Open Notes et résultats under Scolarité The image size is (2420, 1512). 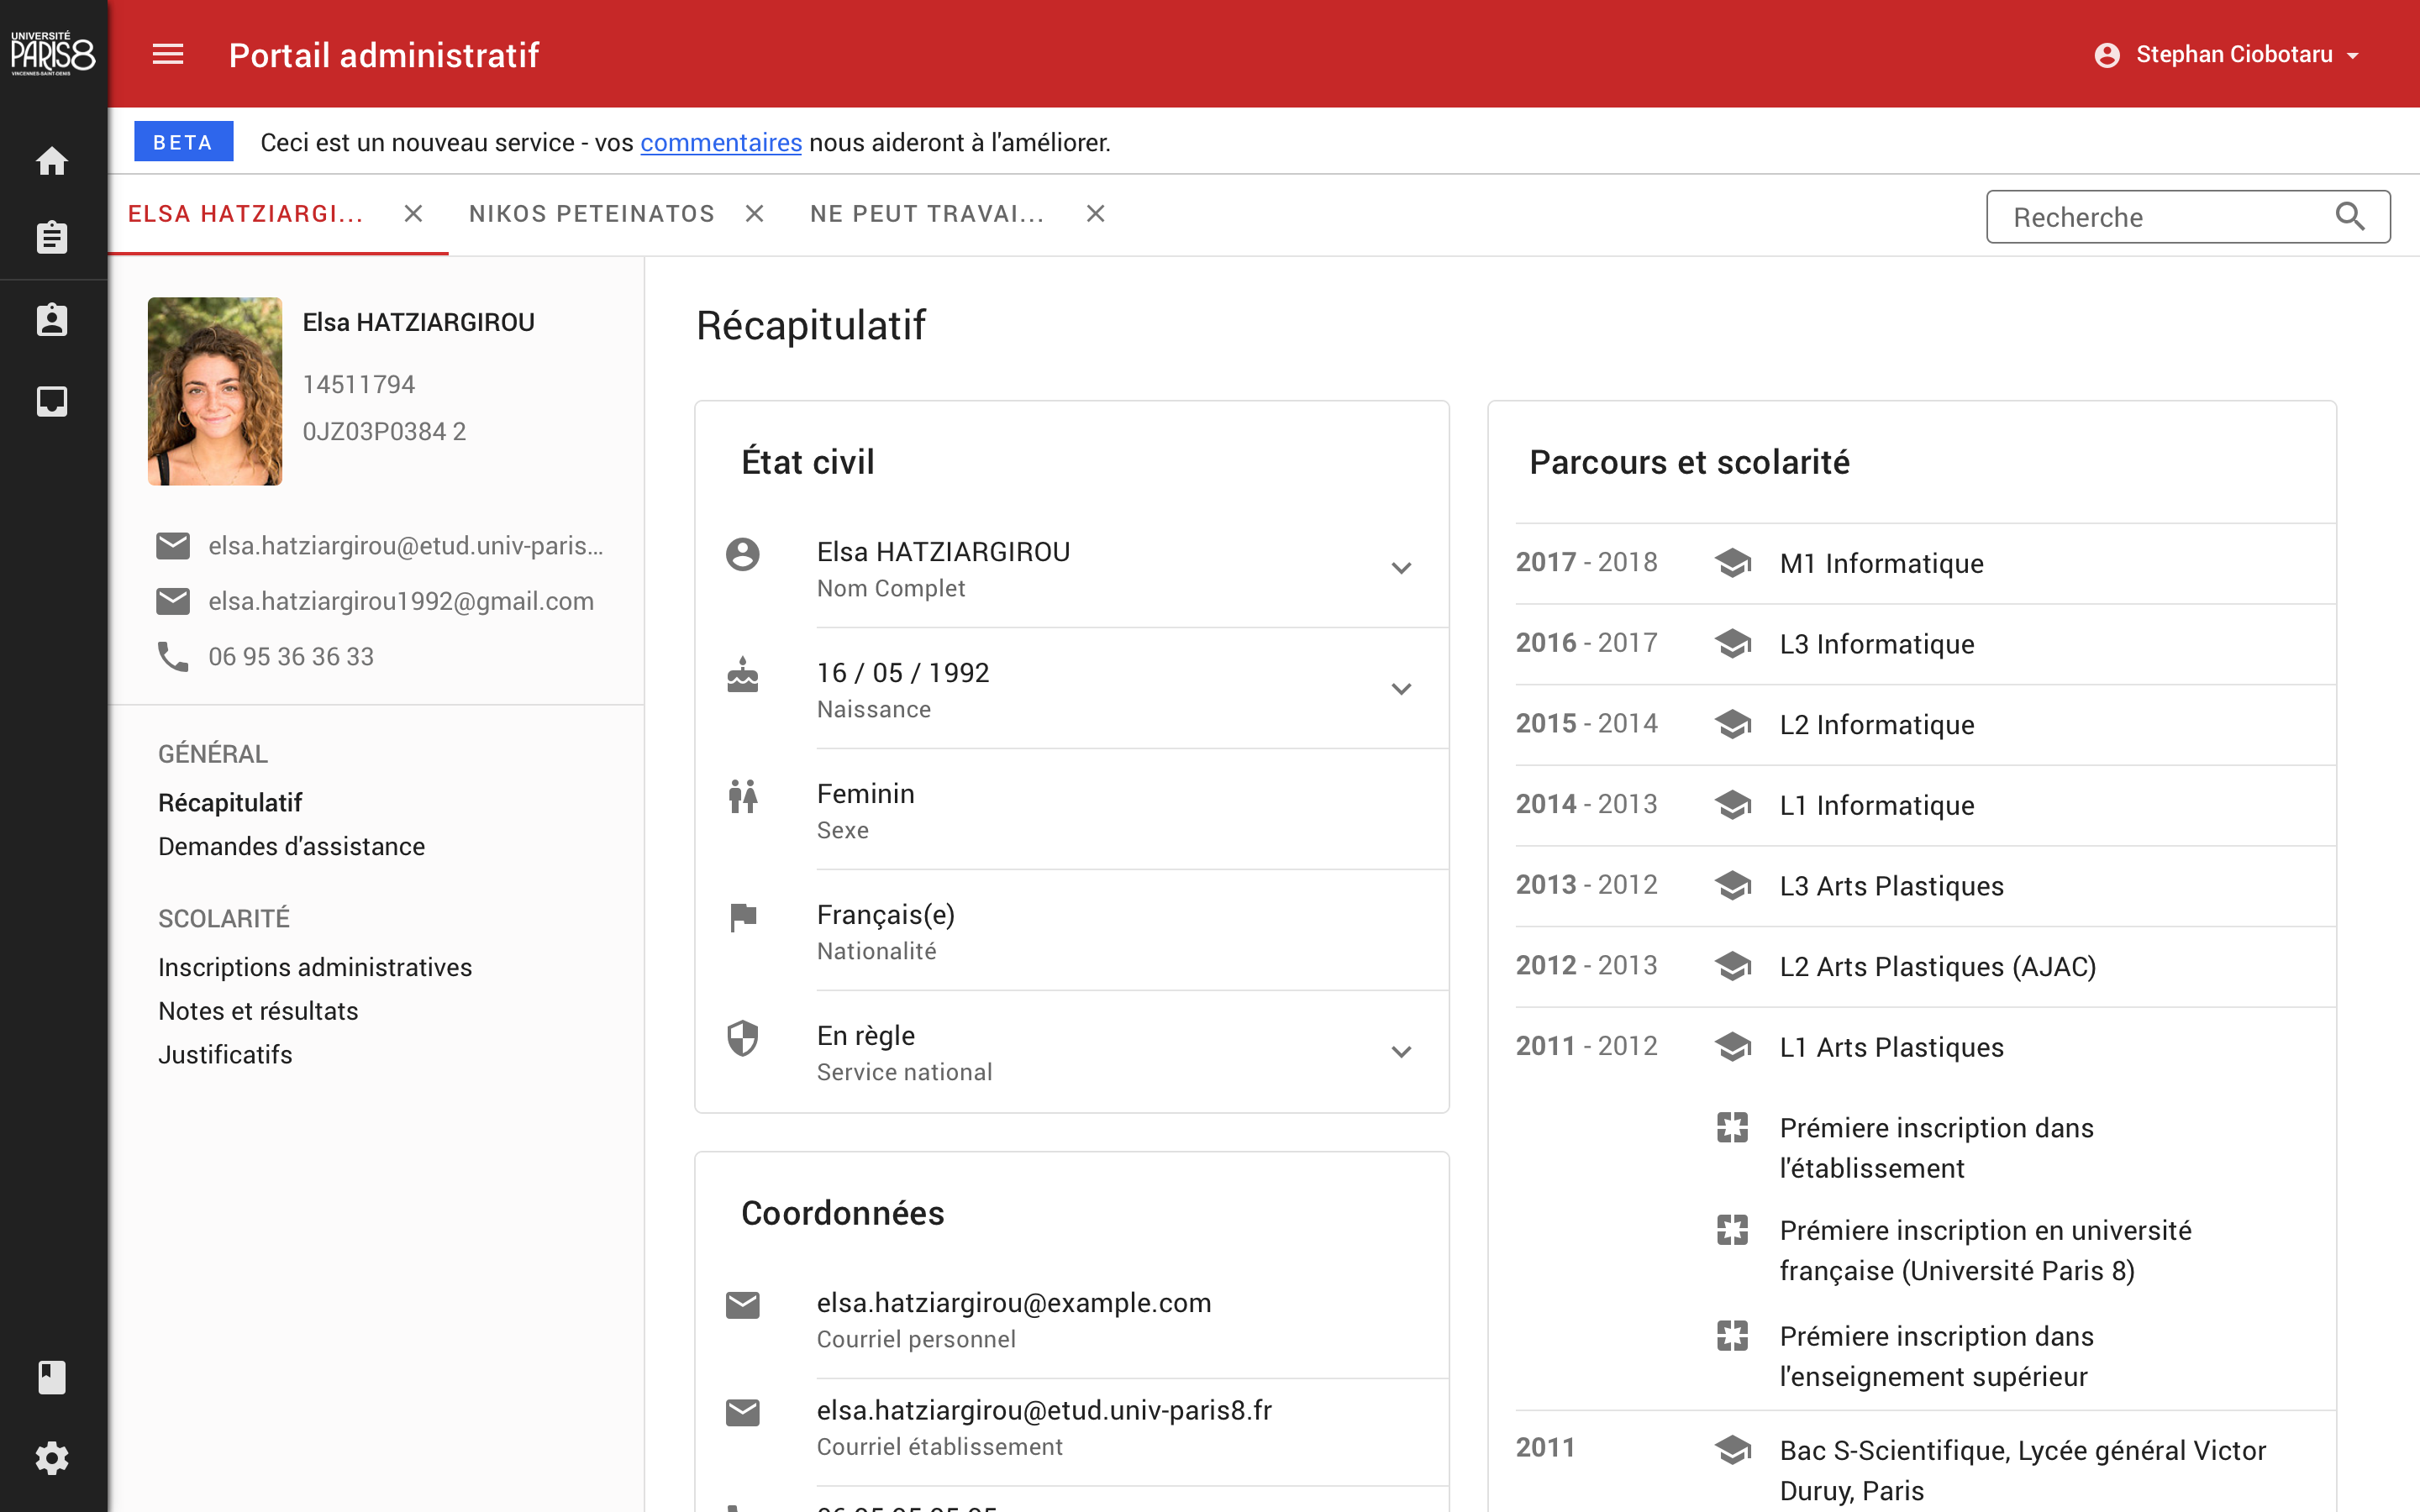pos(257,1010)
